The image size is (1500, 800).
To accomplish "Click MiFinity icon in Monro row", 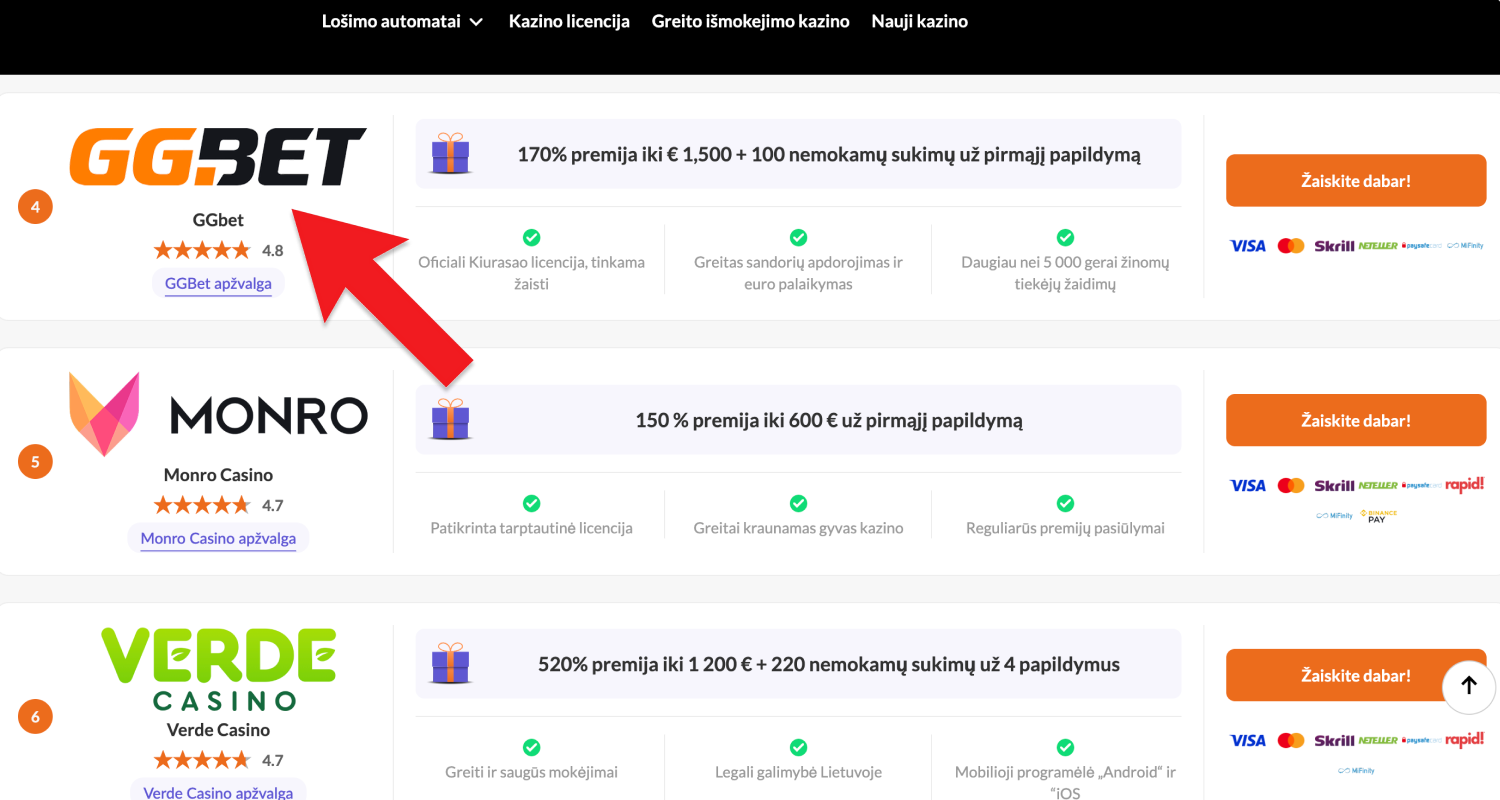I will pyautogui.click(x=1334, y=516).
